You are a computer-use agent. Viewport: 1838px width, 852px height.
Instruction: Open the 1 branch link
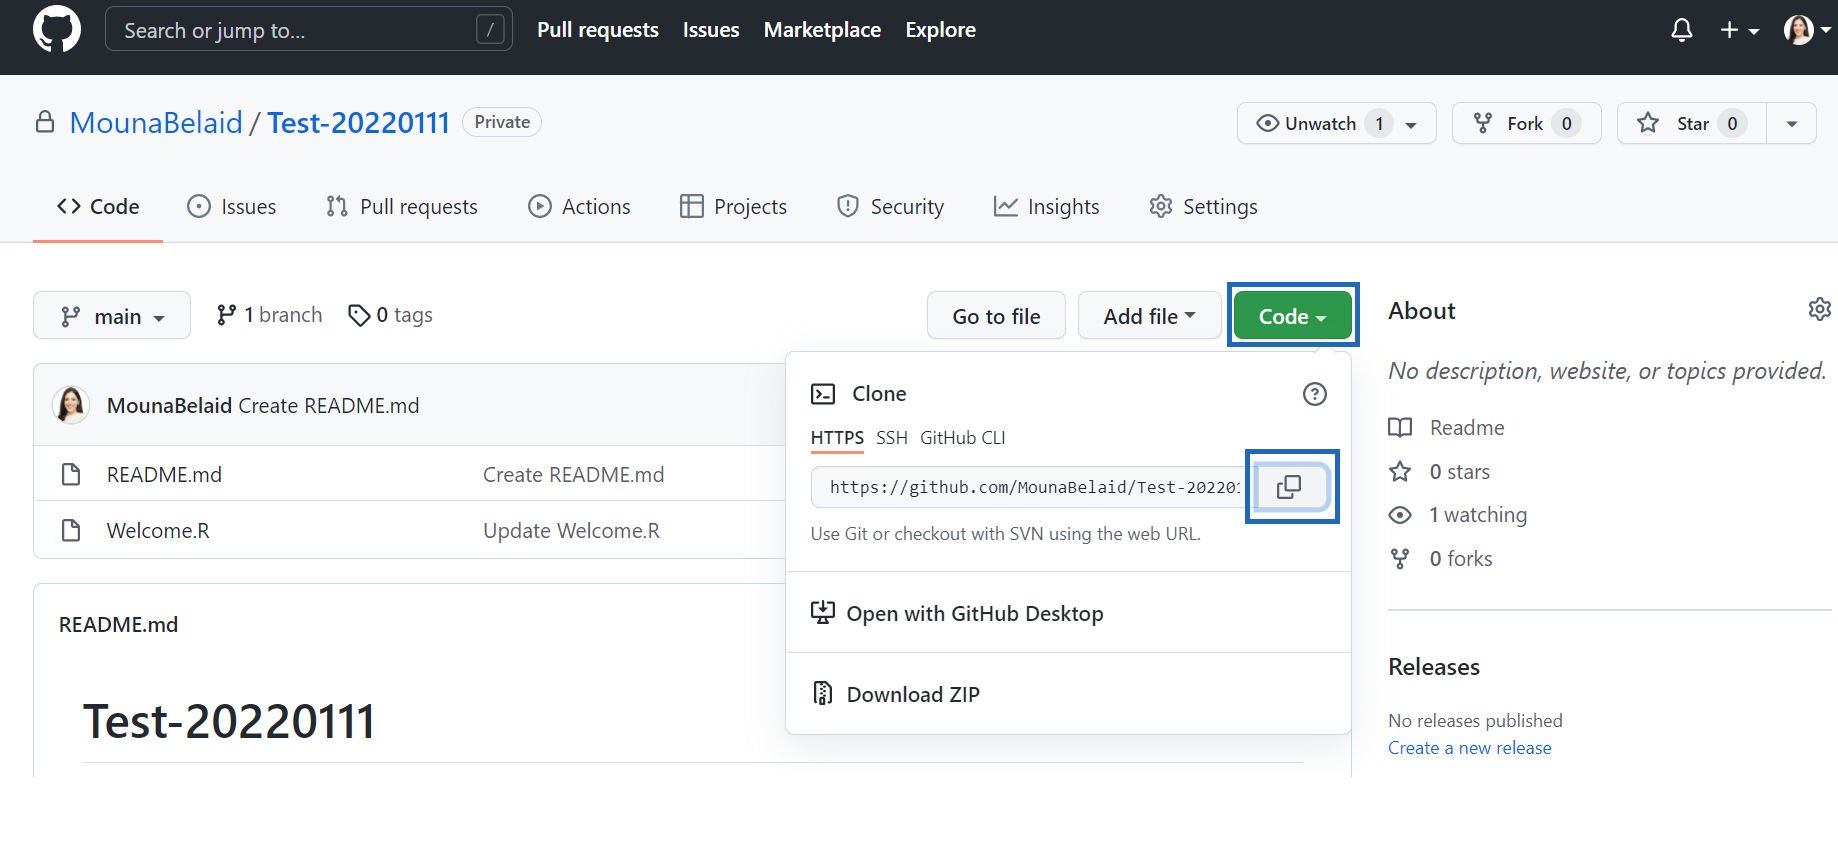[x=269, y=315]
